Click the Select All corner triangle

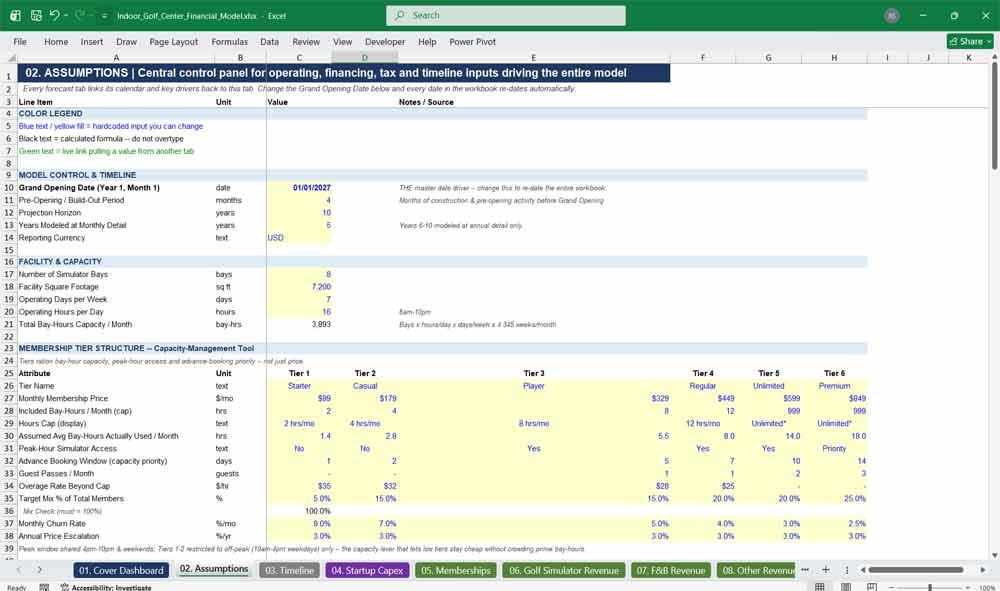tap(11, 57)
